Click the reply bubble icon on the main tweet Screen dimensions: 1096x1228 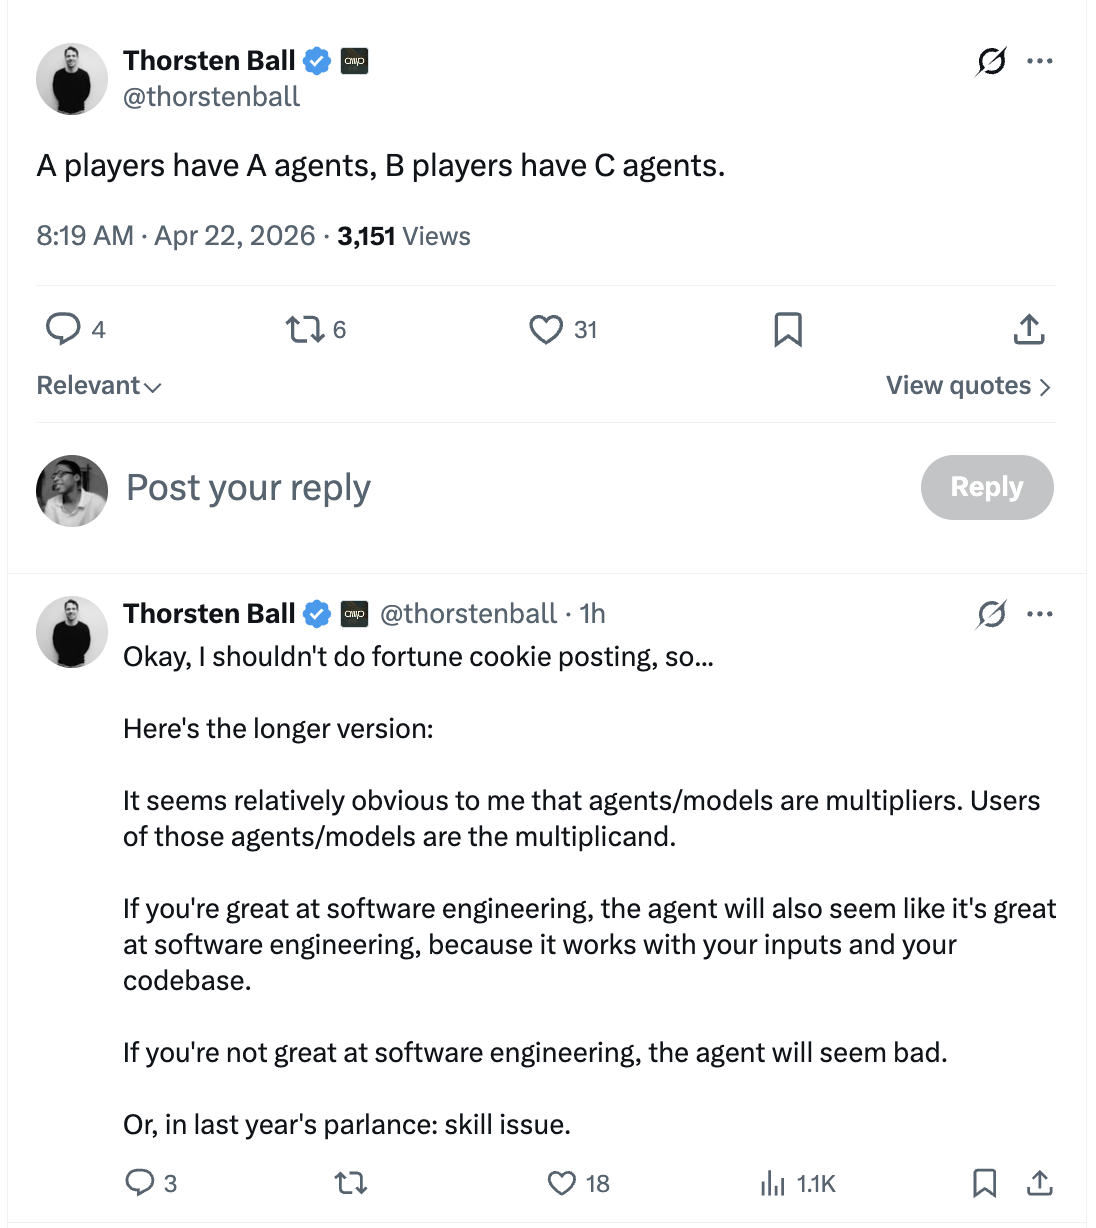(62, 329)
